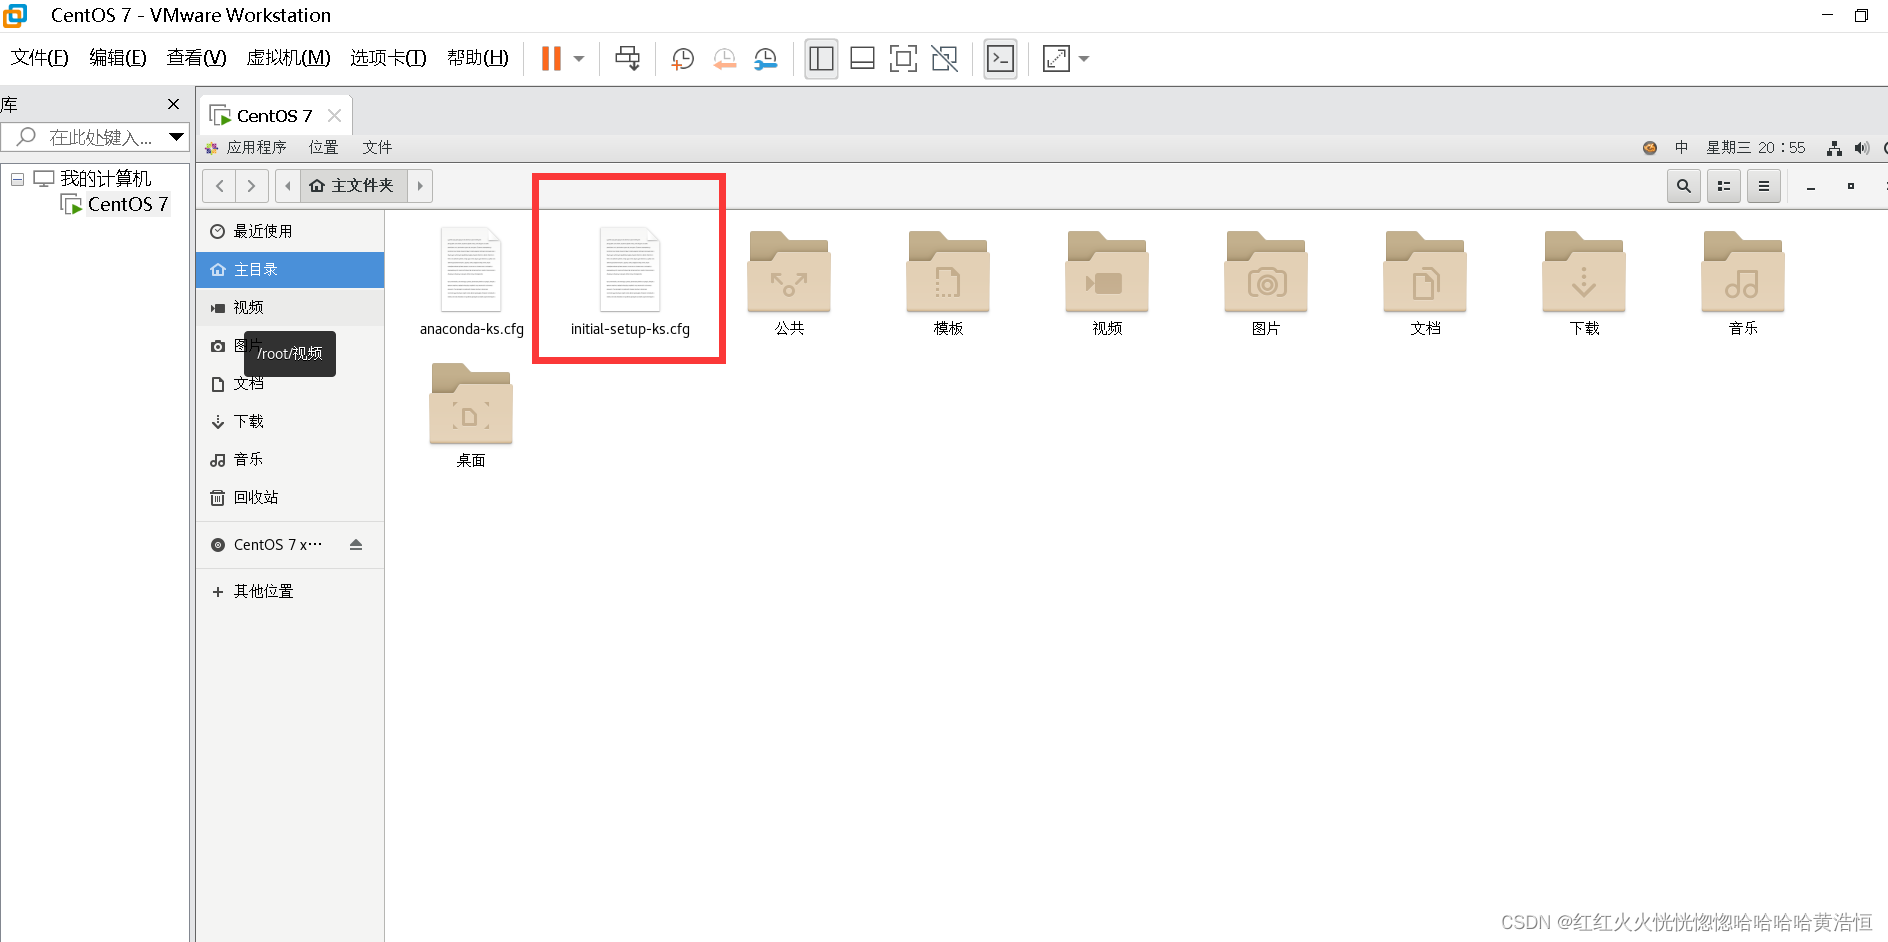This screenshot has width=1888, height=942.
Task: Select 主目录 in the sidebar
Action: 290,270
